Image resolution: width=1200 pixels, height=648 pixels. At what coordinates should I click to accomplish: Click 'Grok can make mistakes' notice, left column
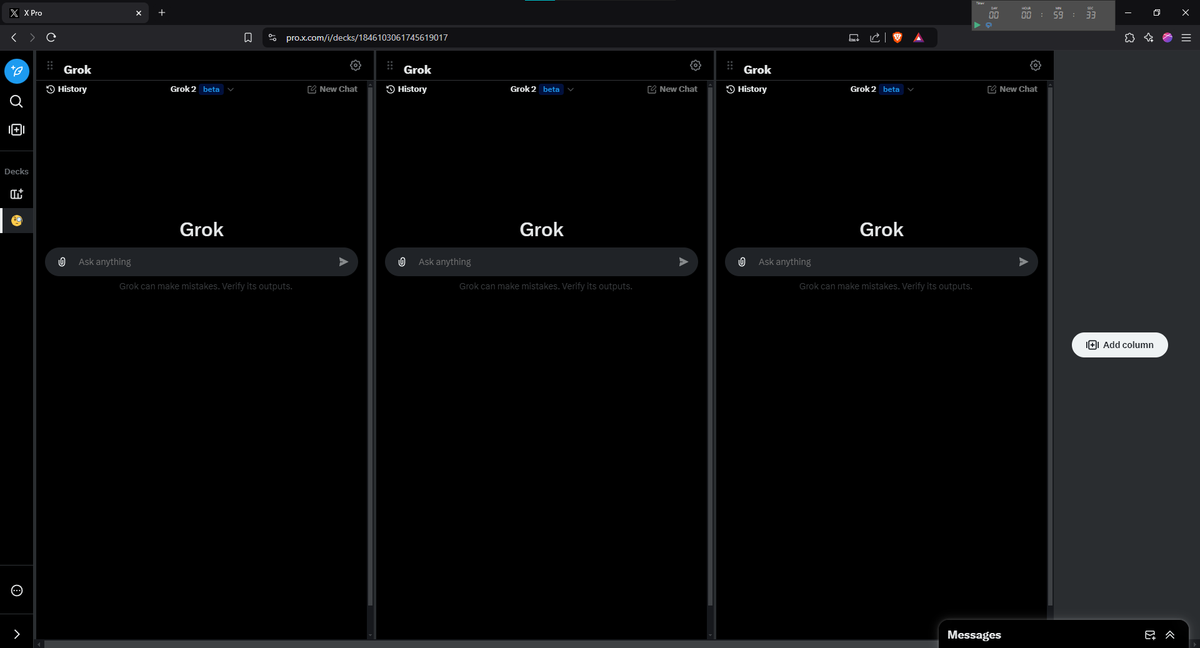coord(206,286)
